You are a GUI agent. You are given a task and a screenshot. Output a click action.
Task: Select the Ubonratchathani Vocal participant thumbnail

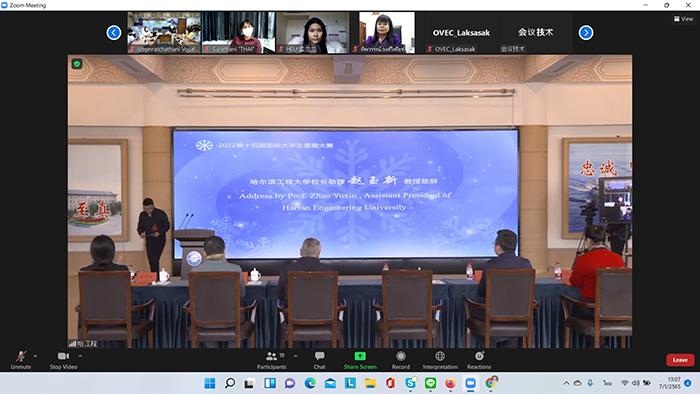164,33
